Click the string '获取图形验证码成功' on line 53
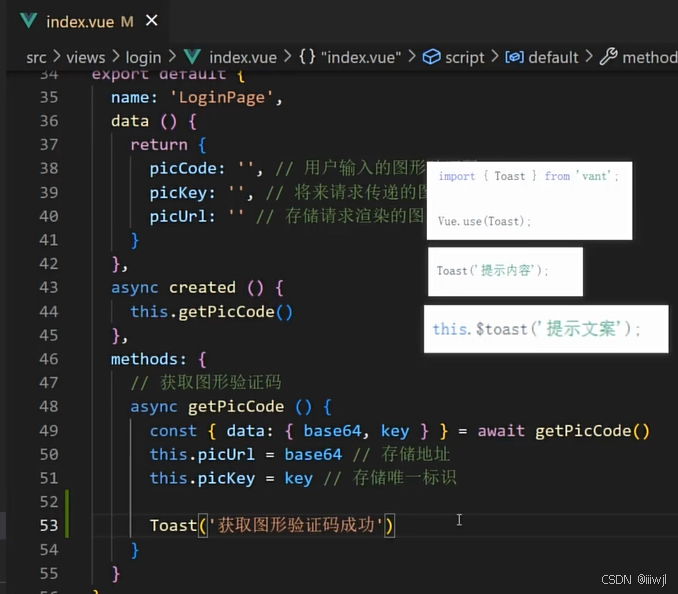The height and width of the screenshot is (594, 678). coord(296,525)
